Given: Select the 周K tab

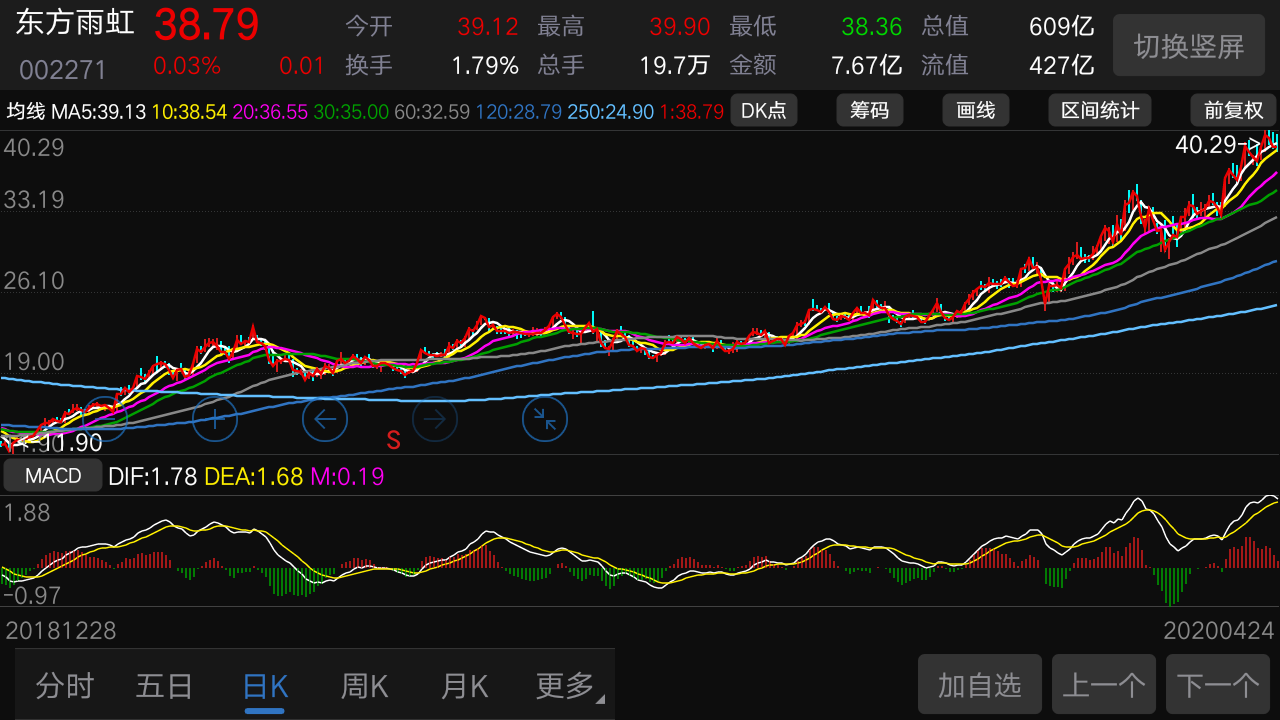Looking at the screenshot, I should pos(365,686).
